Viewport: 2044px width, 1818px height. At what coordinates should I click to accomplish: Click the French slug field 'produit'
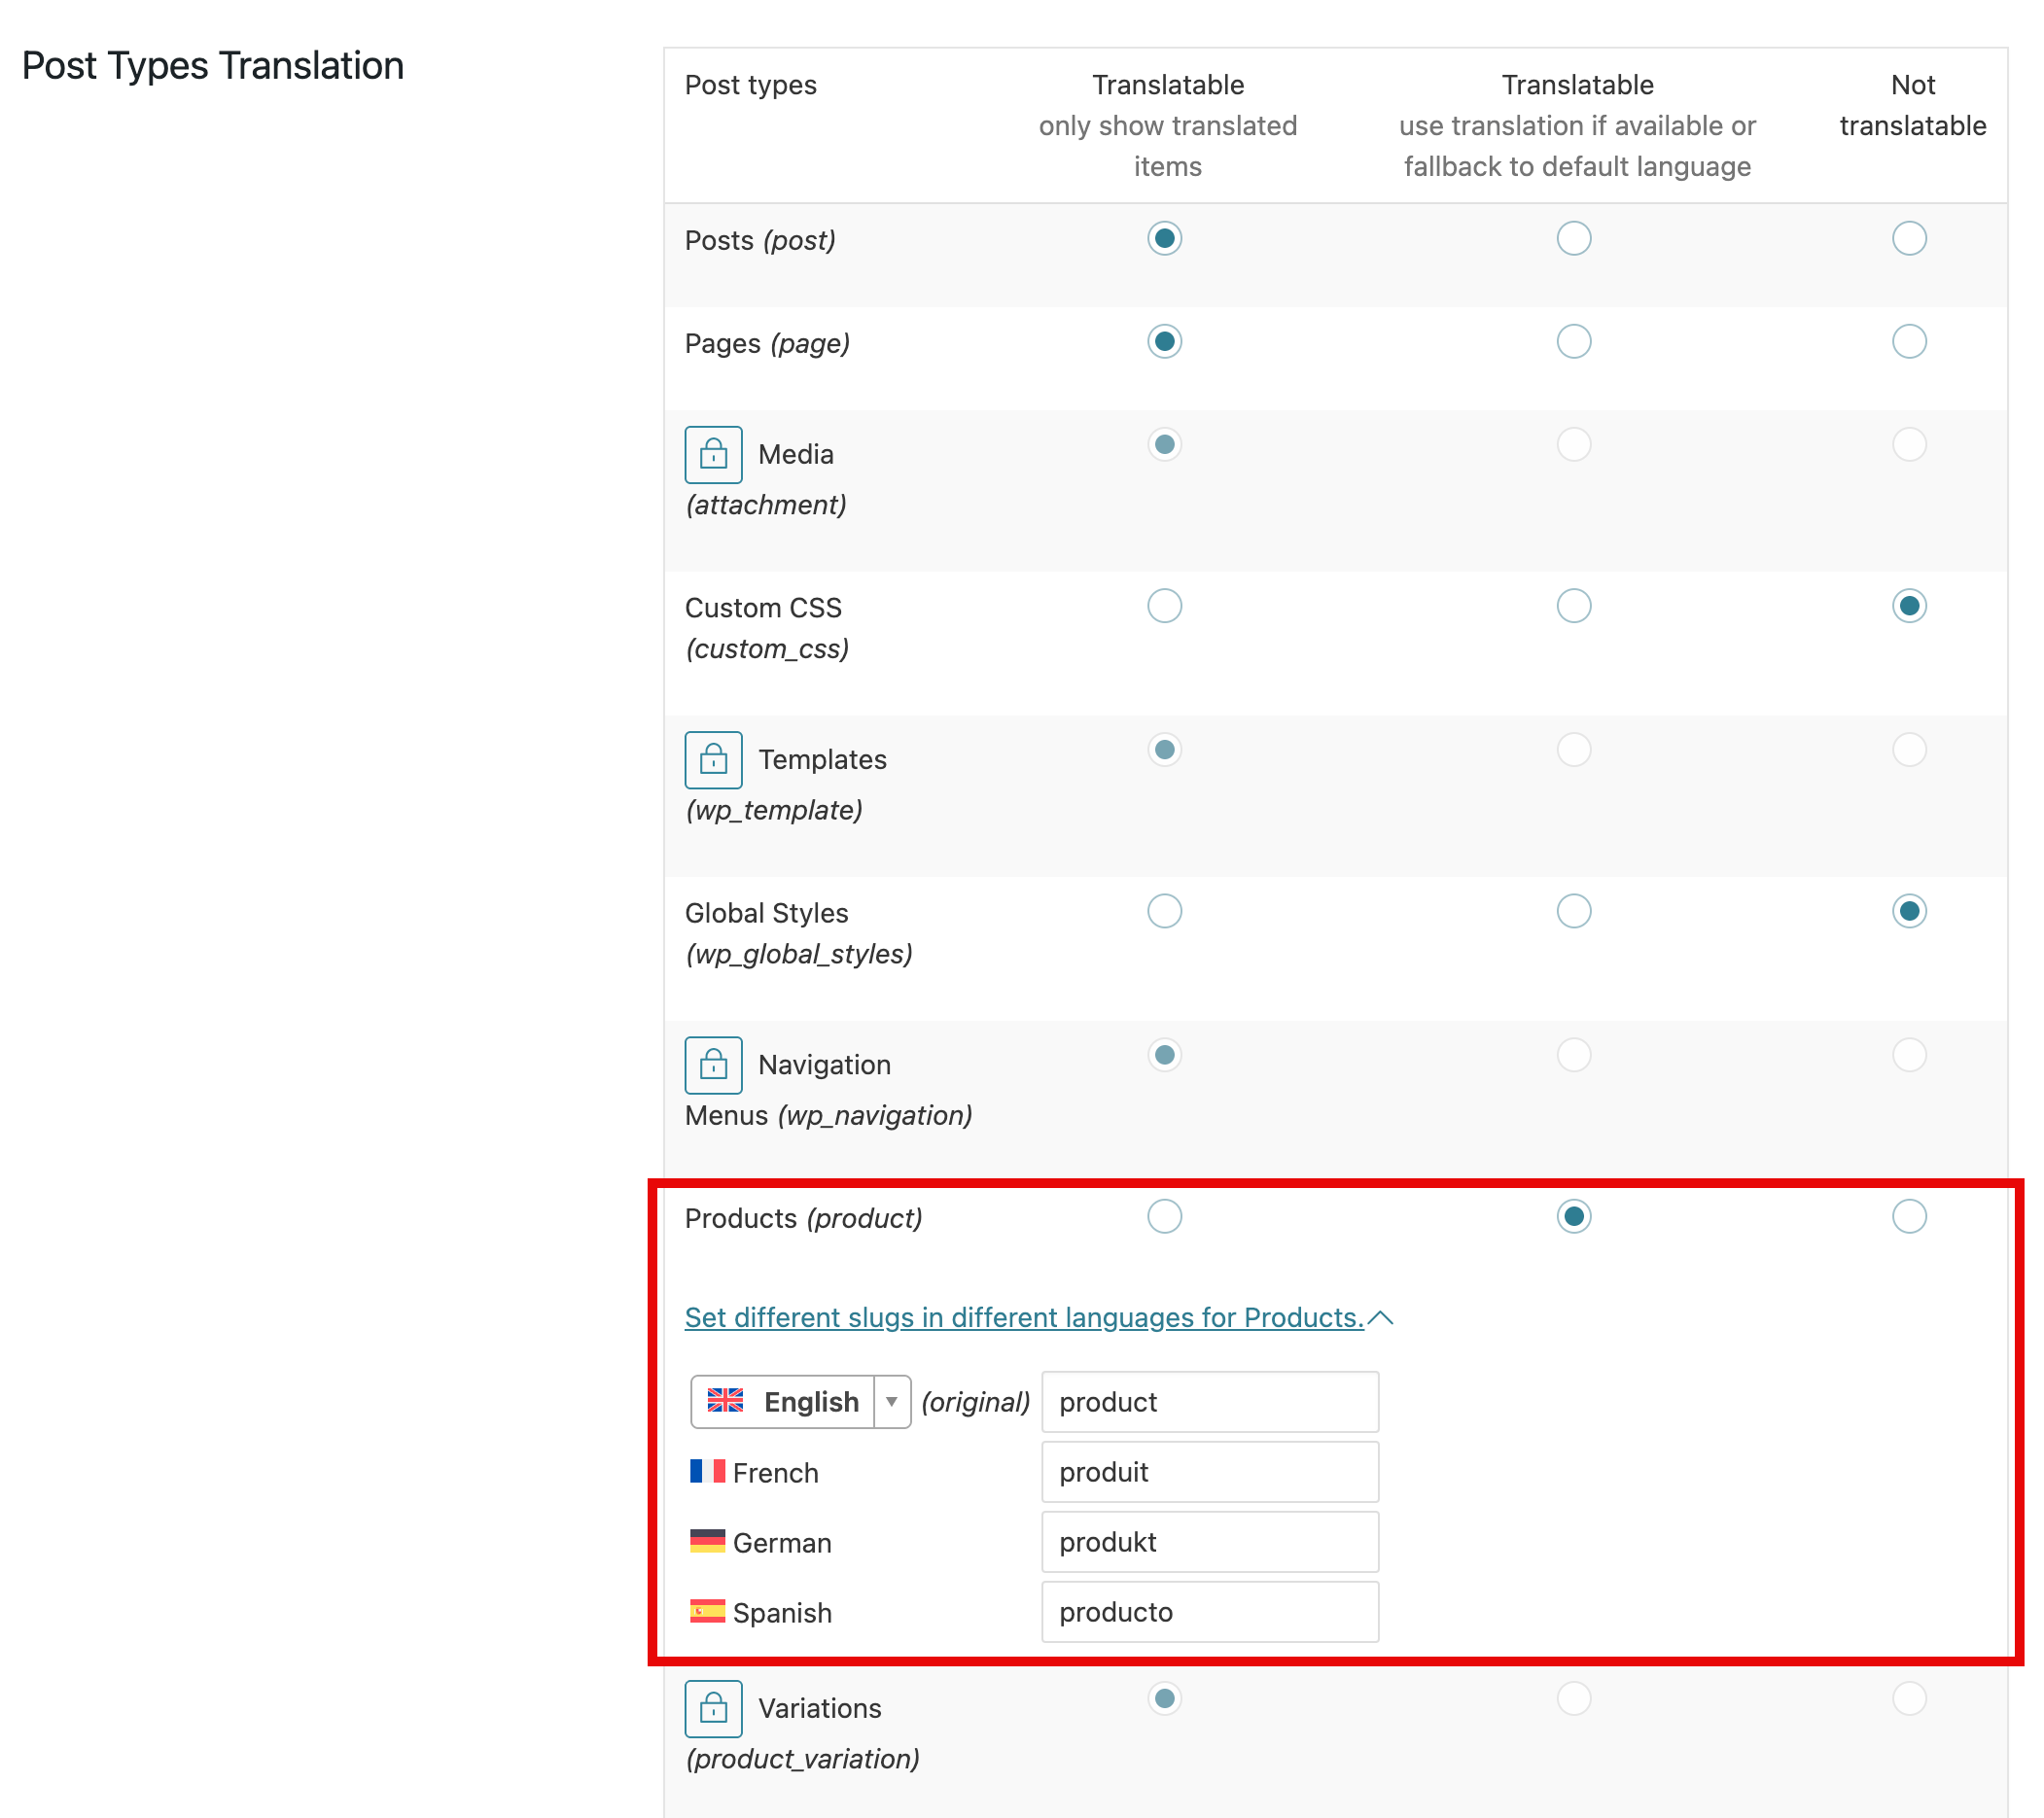point(1209,1471)
